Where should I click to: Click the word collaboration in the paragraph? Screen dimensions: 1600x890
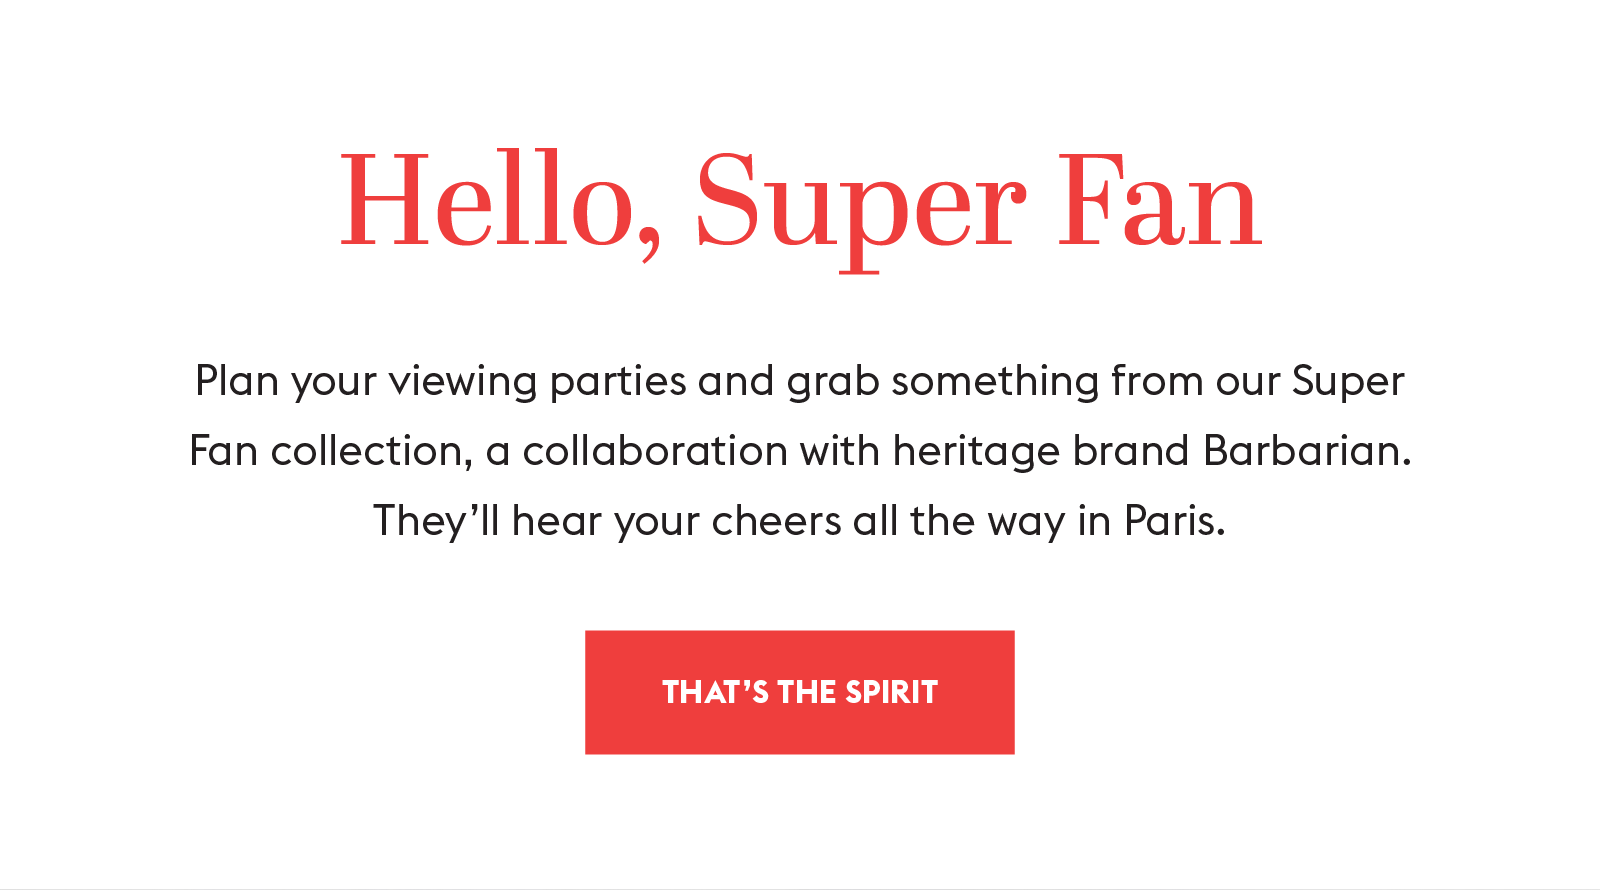pos(655,451)
